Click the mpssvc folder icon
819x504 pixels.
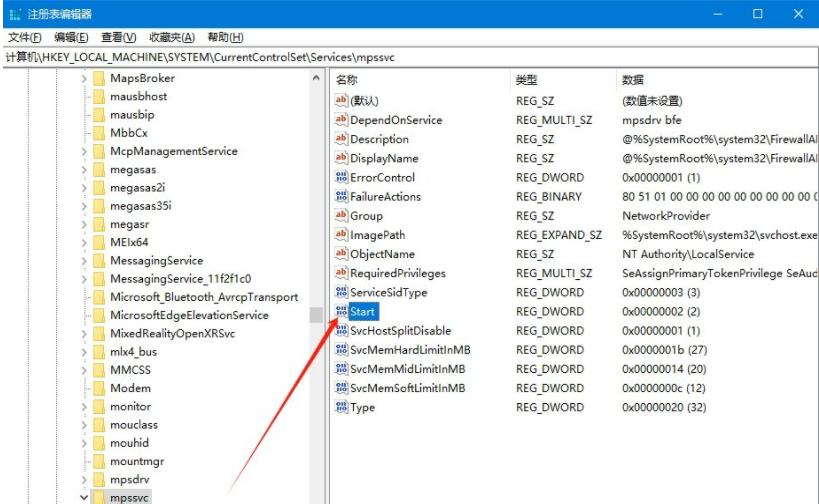99,497
